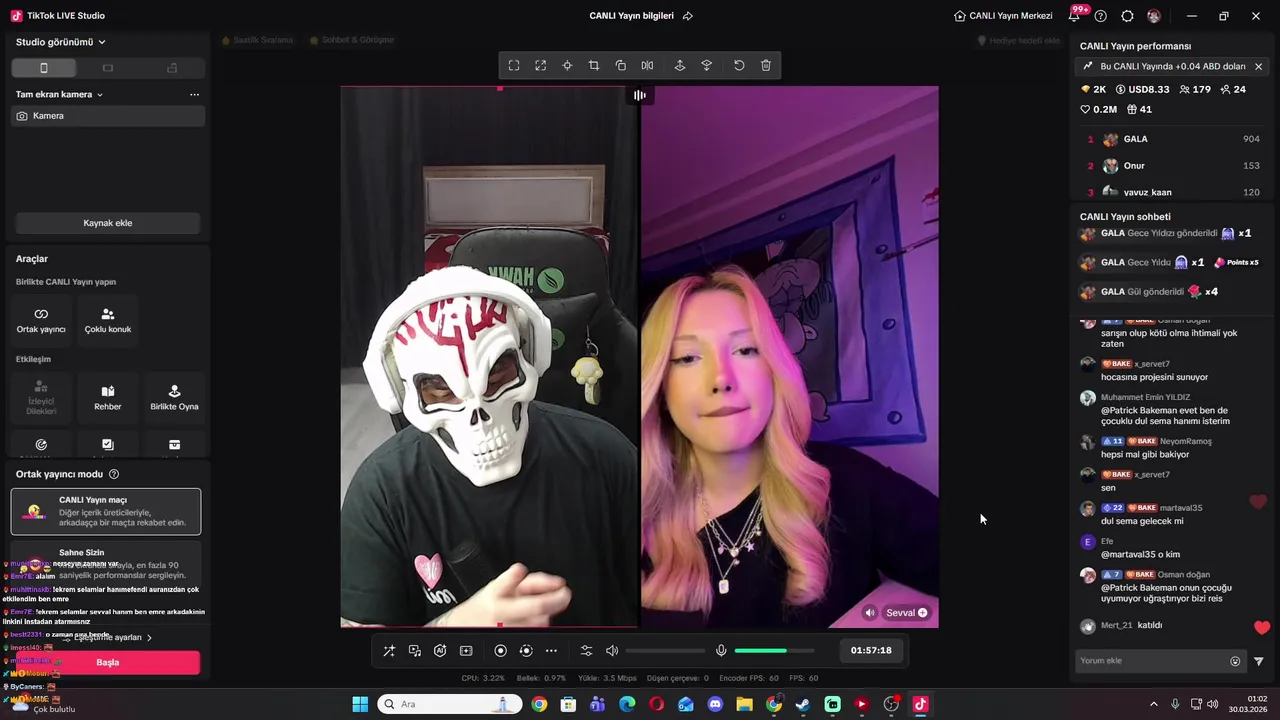Select the portrait layout mode button

click(43, 68)
